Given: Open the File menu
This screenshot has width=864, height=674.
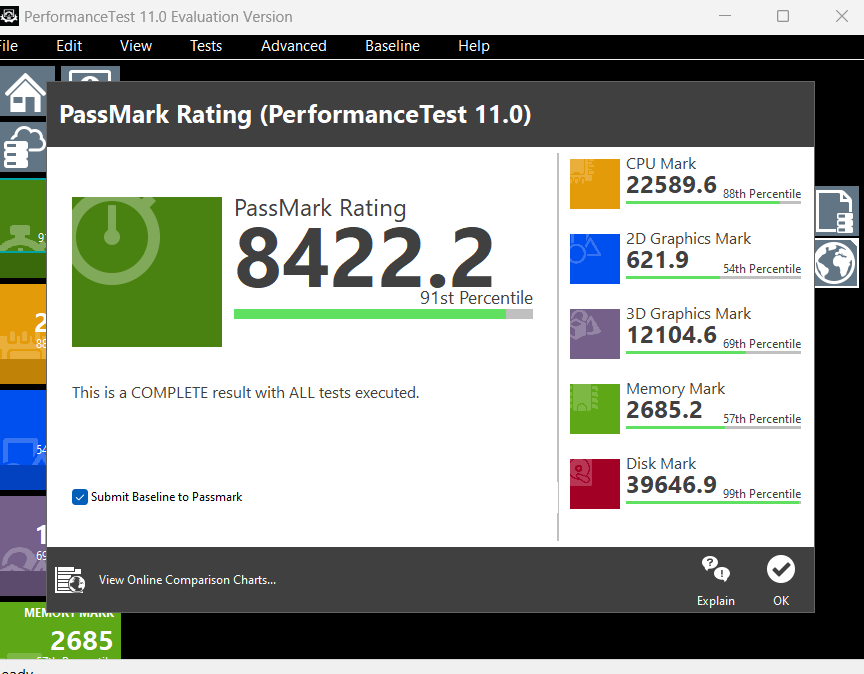Looking at the screenshot, I should pyautogui.click(x=8, y=46).
